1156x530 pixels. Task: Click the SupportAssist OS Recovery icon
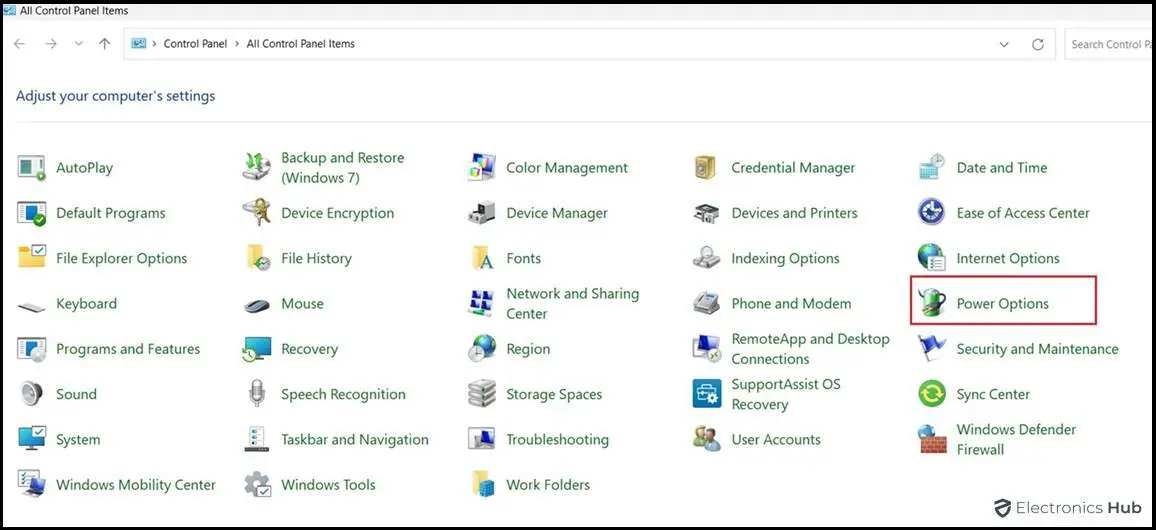pos(706,394)
